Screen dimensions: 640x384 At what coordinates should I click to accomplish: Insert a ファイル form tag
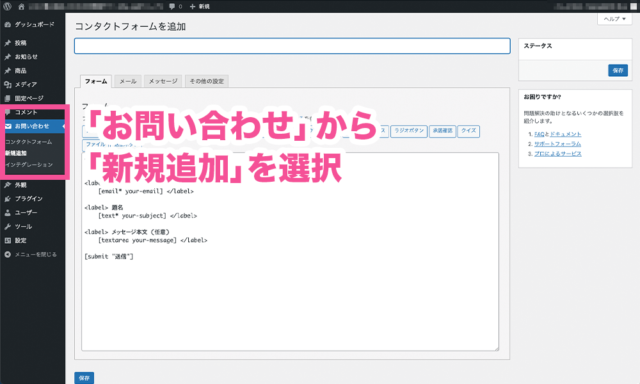96,145
